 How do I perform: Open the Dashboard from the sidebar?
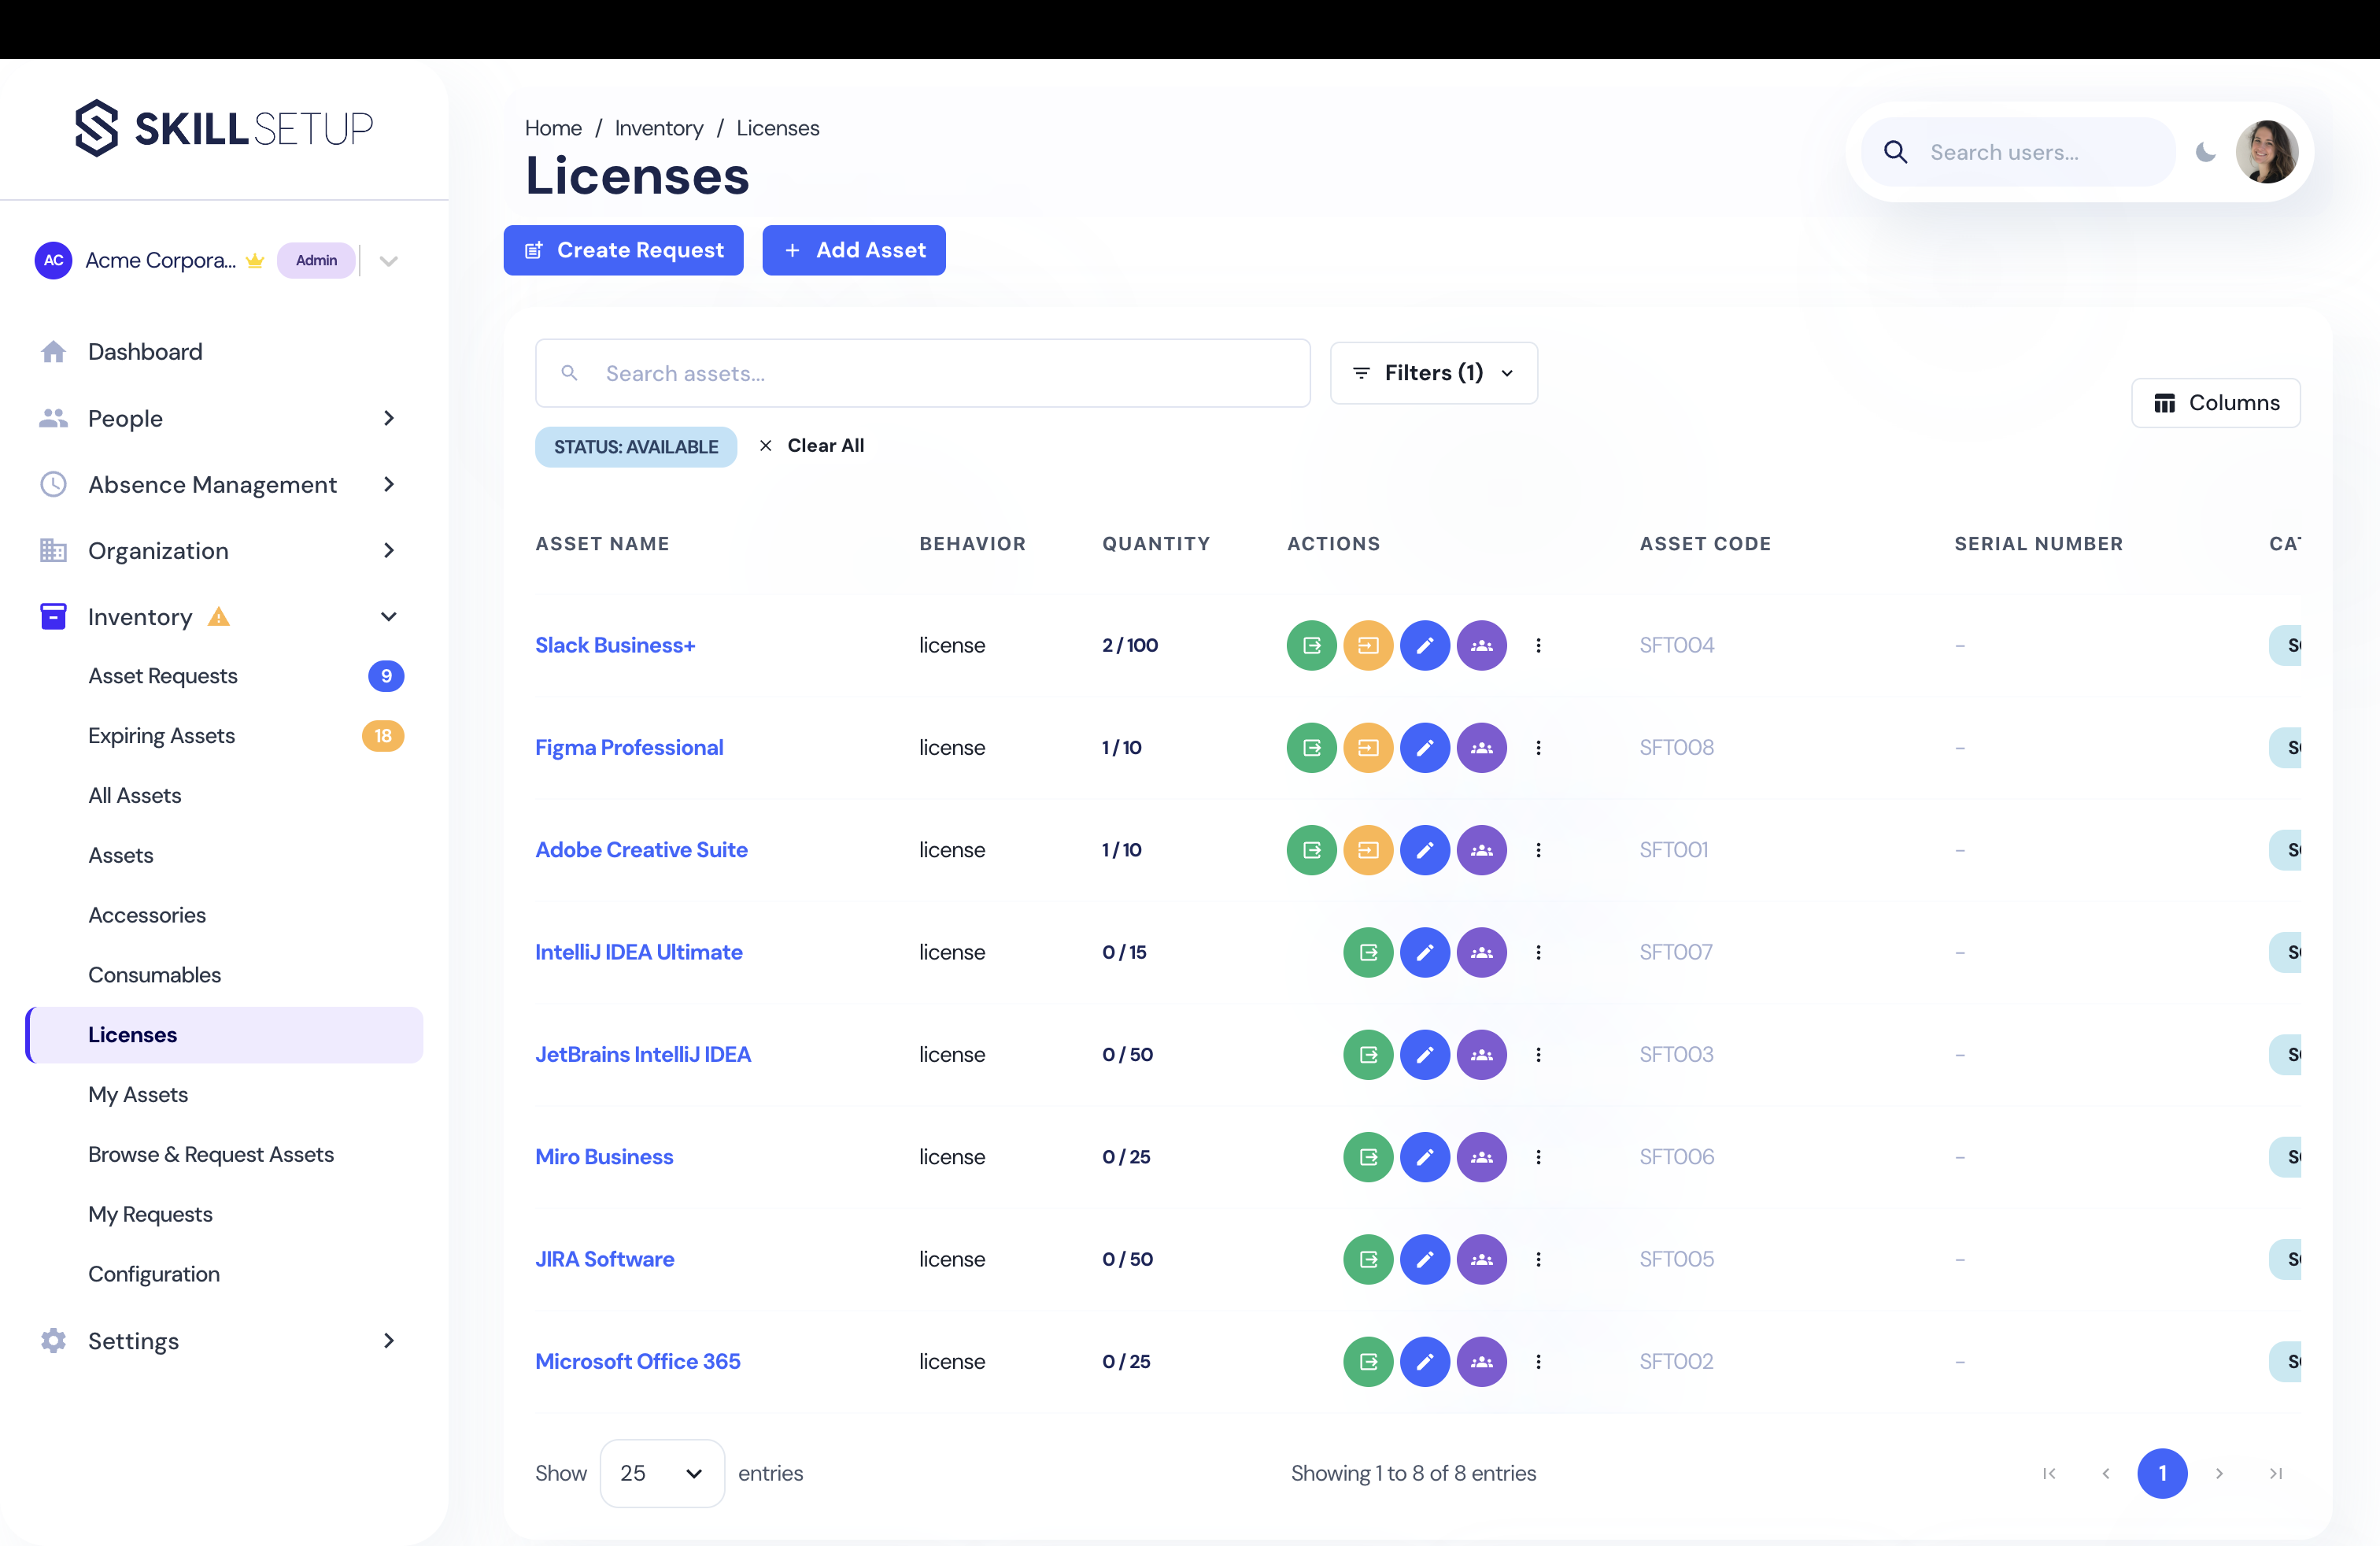pyautogui.click(x=145, y=351)
